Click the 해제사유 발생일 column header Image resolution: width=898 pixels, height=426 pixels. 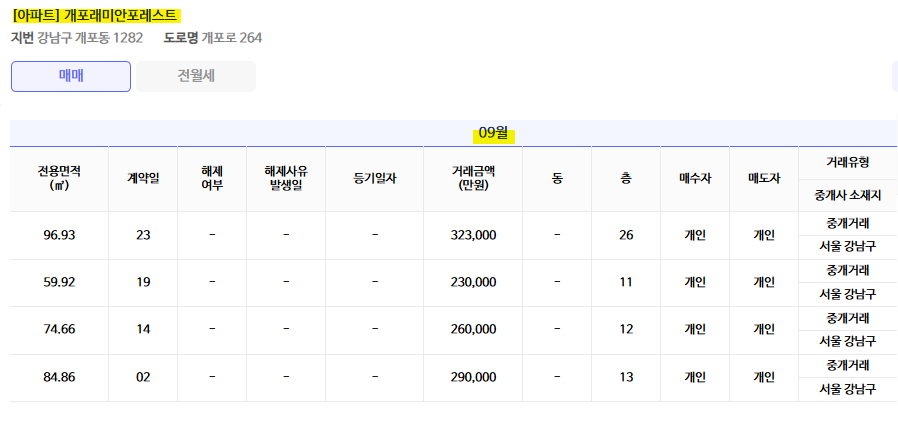tap(286, 178)
